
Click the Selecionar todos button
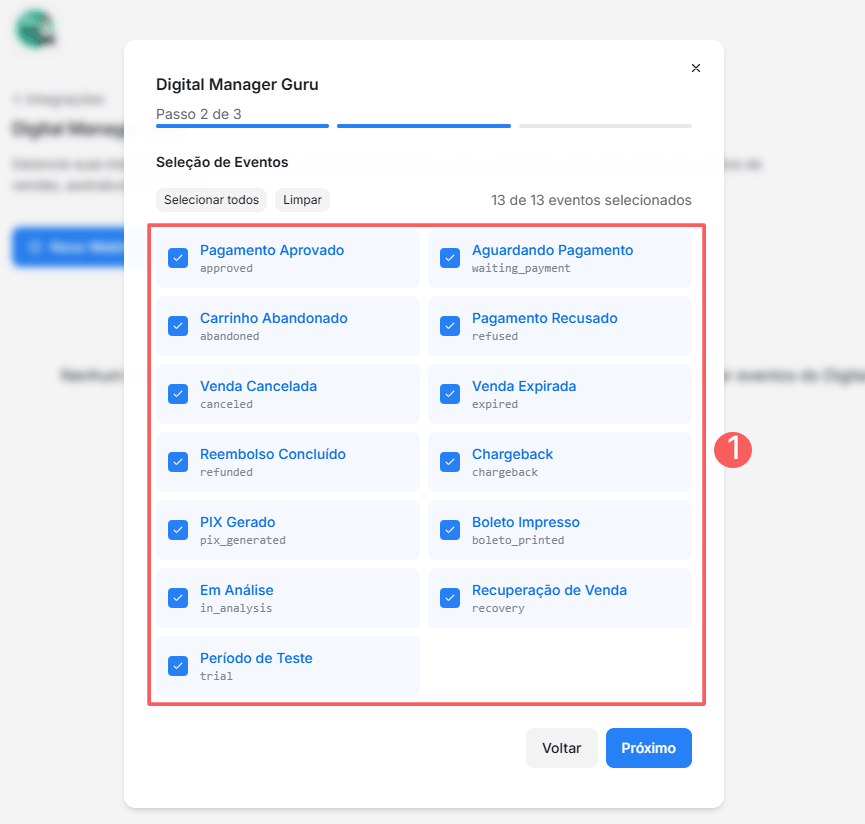[x=211, y=200]
